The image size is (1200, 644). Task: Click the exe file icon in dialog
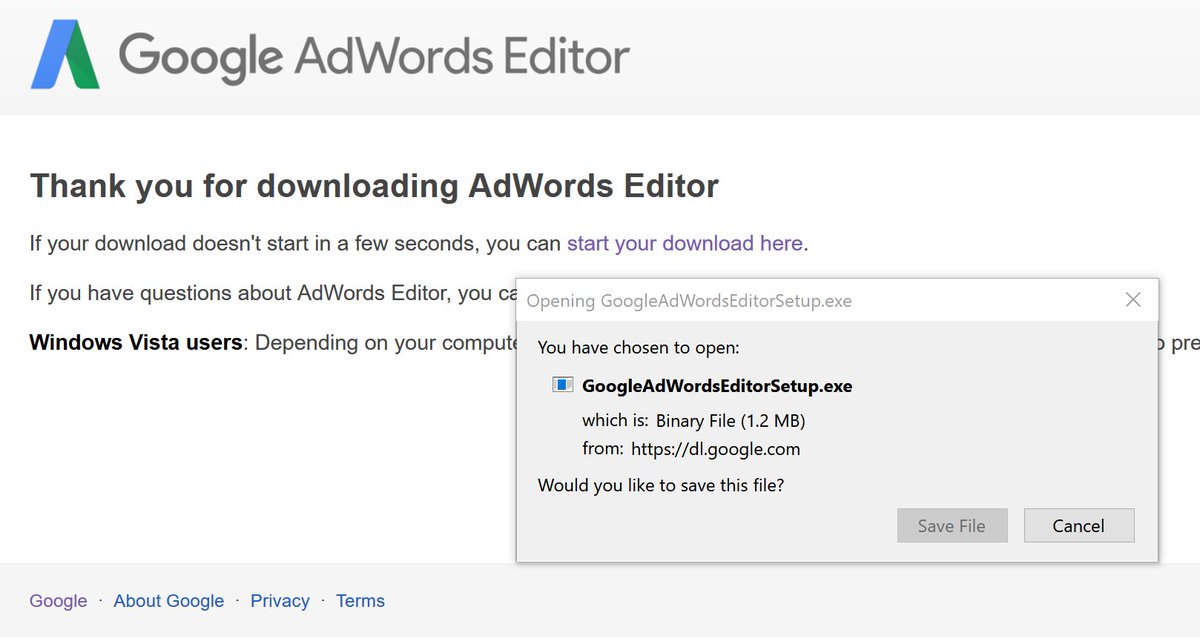tap(563, 385)
